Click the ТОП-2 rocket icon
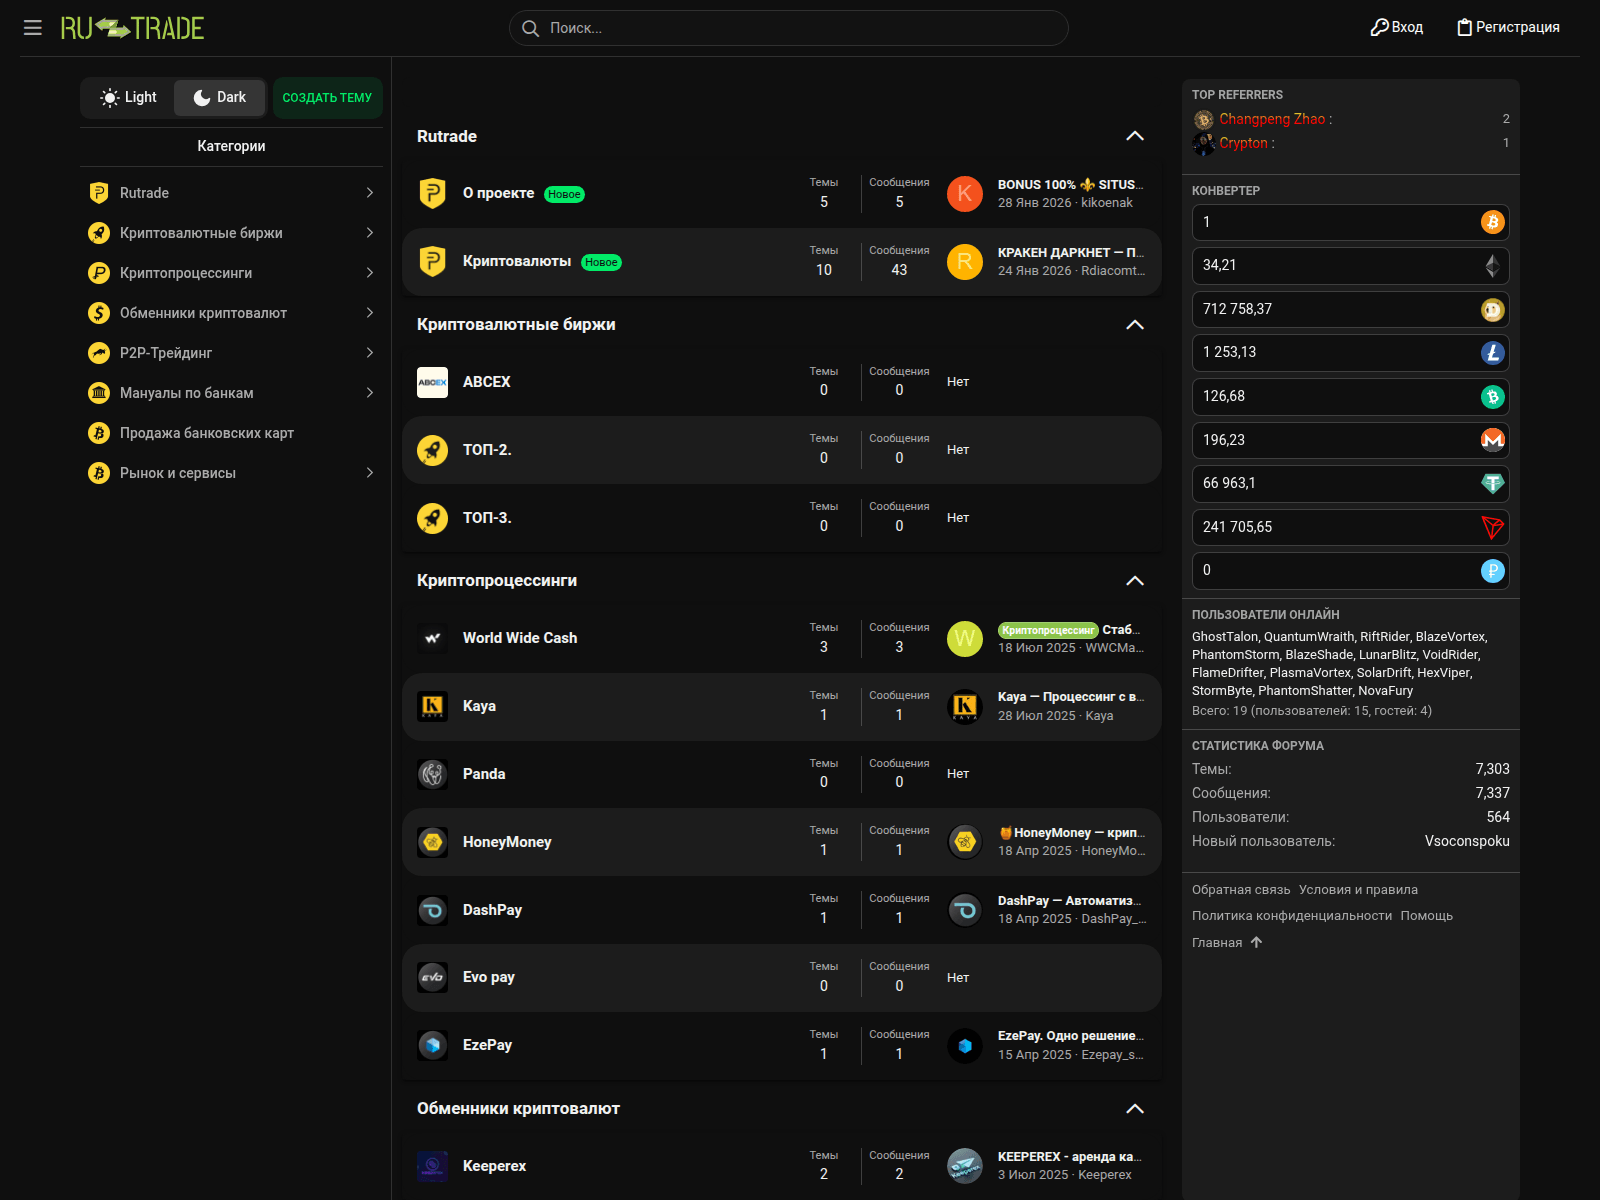This screenshot has height=1200, width=1600. tap(432, 450)
